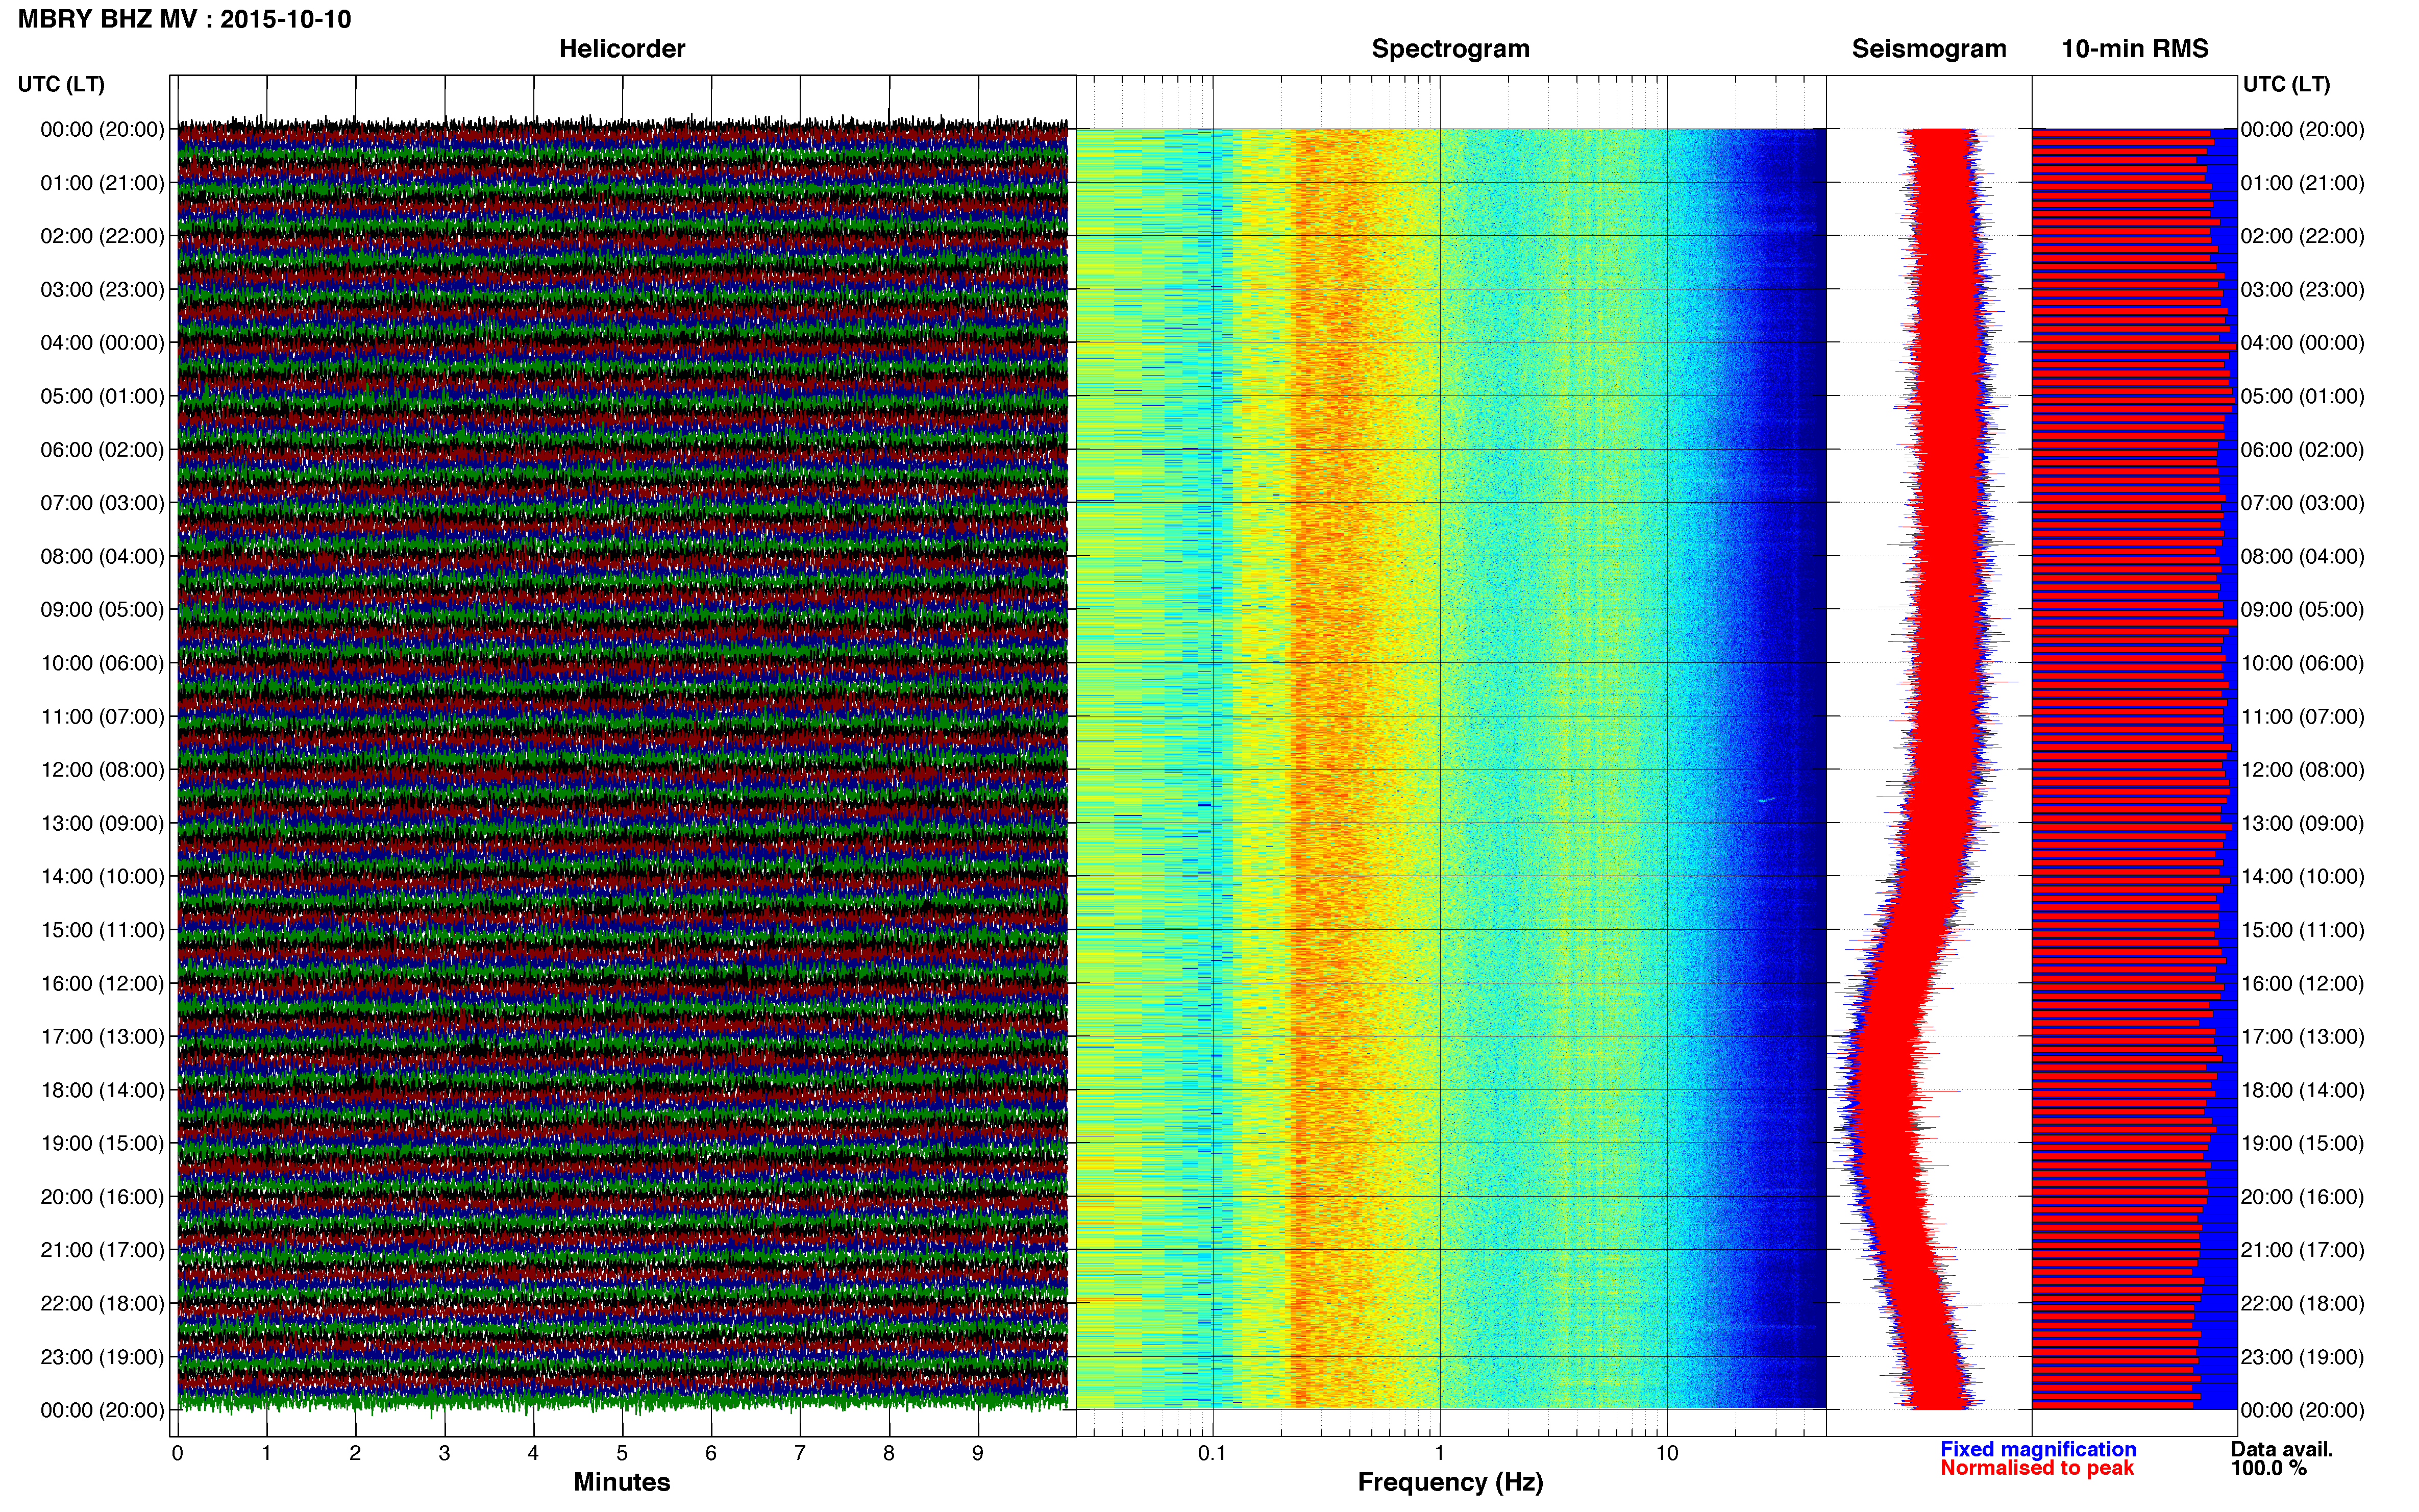Click the 10 Hz frequency tick label

[1667, 1454]
